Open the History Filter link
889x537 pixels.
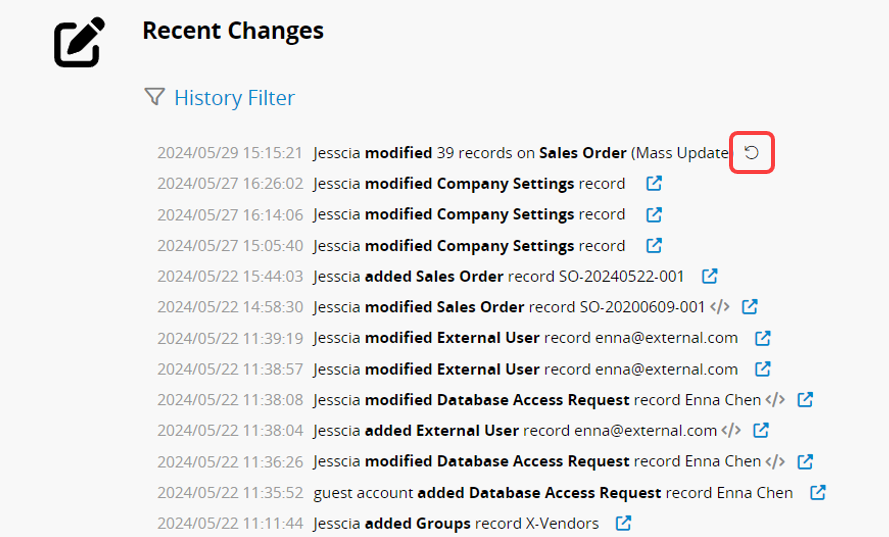tap(234, 98)
